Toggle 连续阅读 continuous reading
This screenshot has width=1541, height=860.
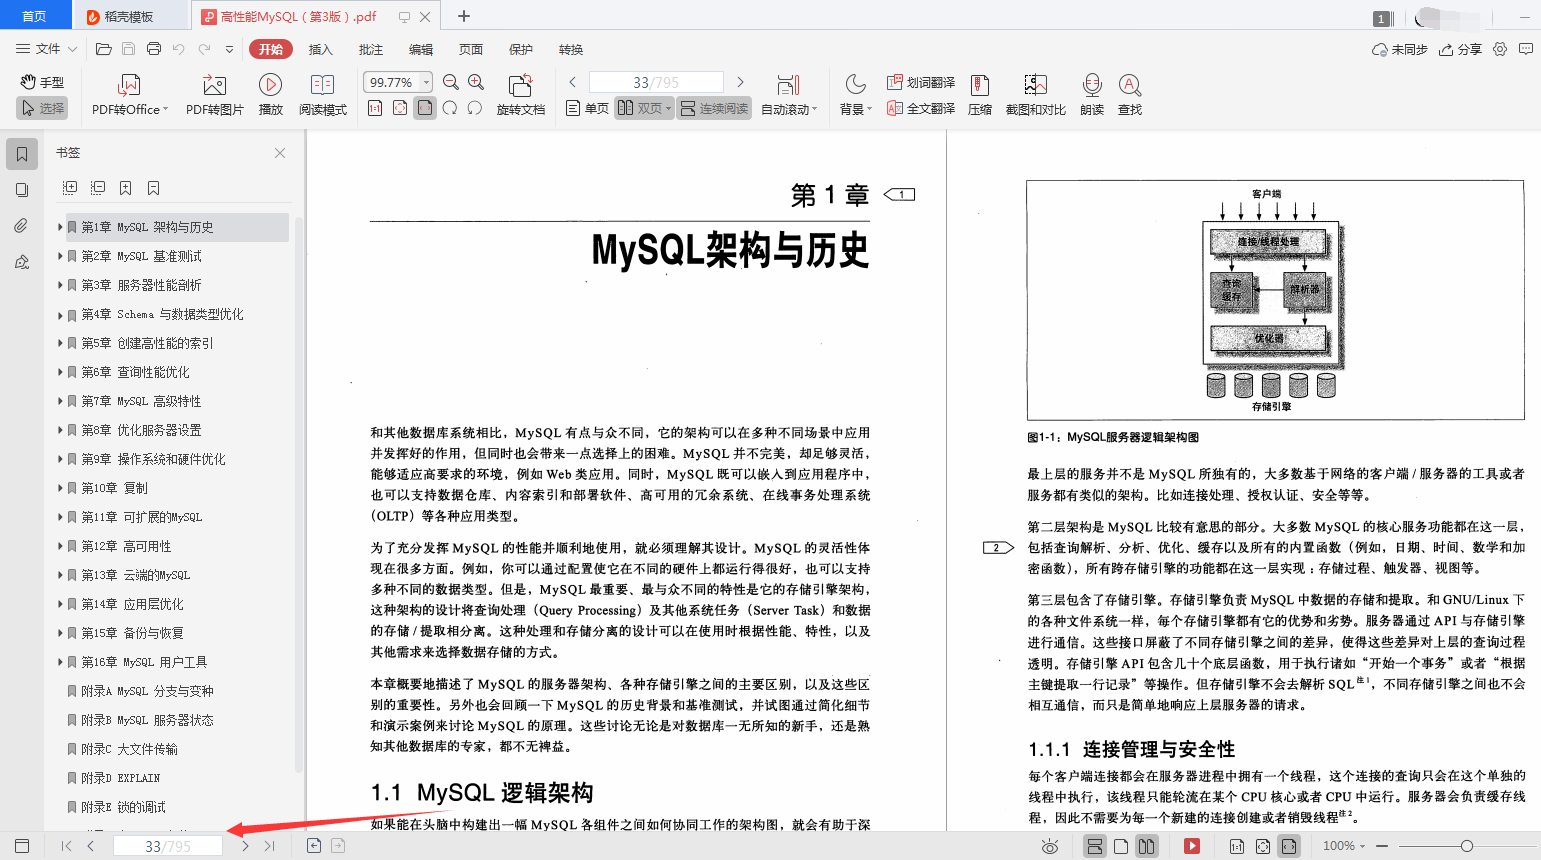pos(714,108)
